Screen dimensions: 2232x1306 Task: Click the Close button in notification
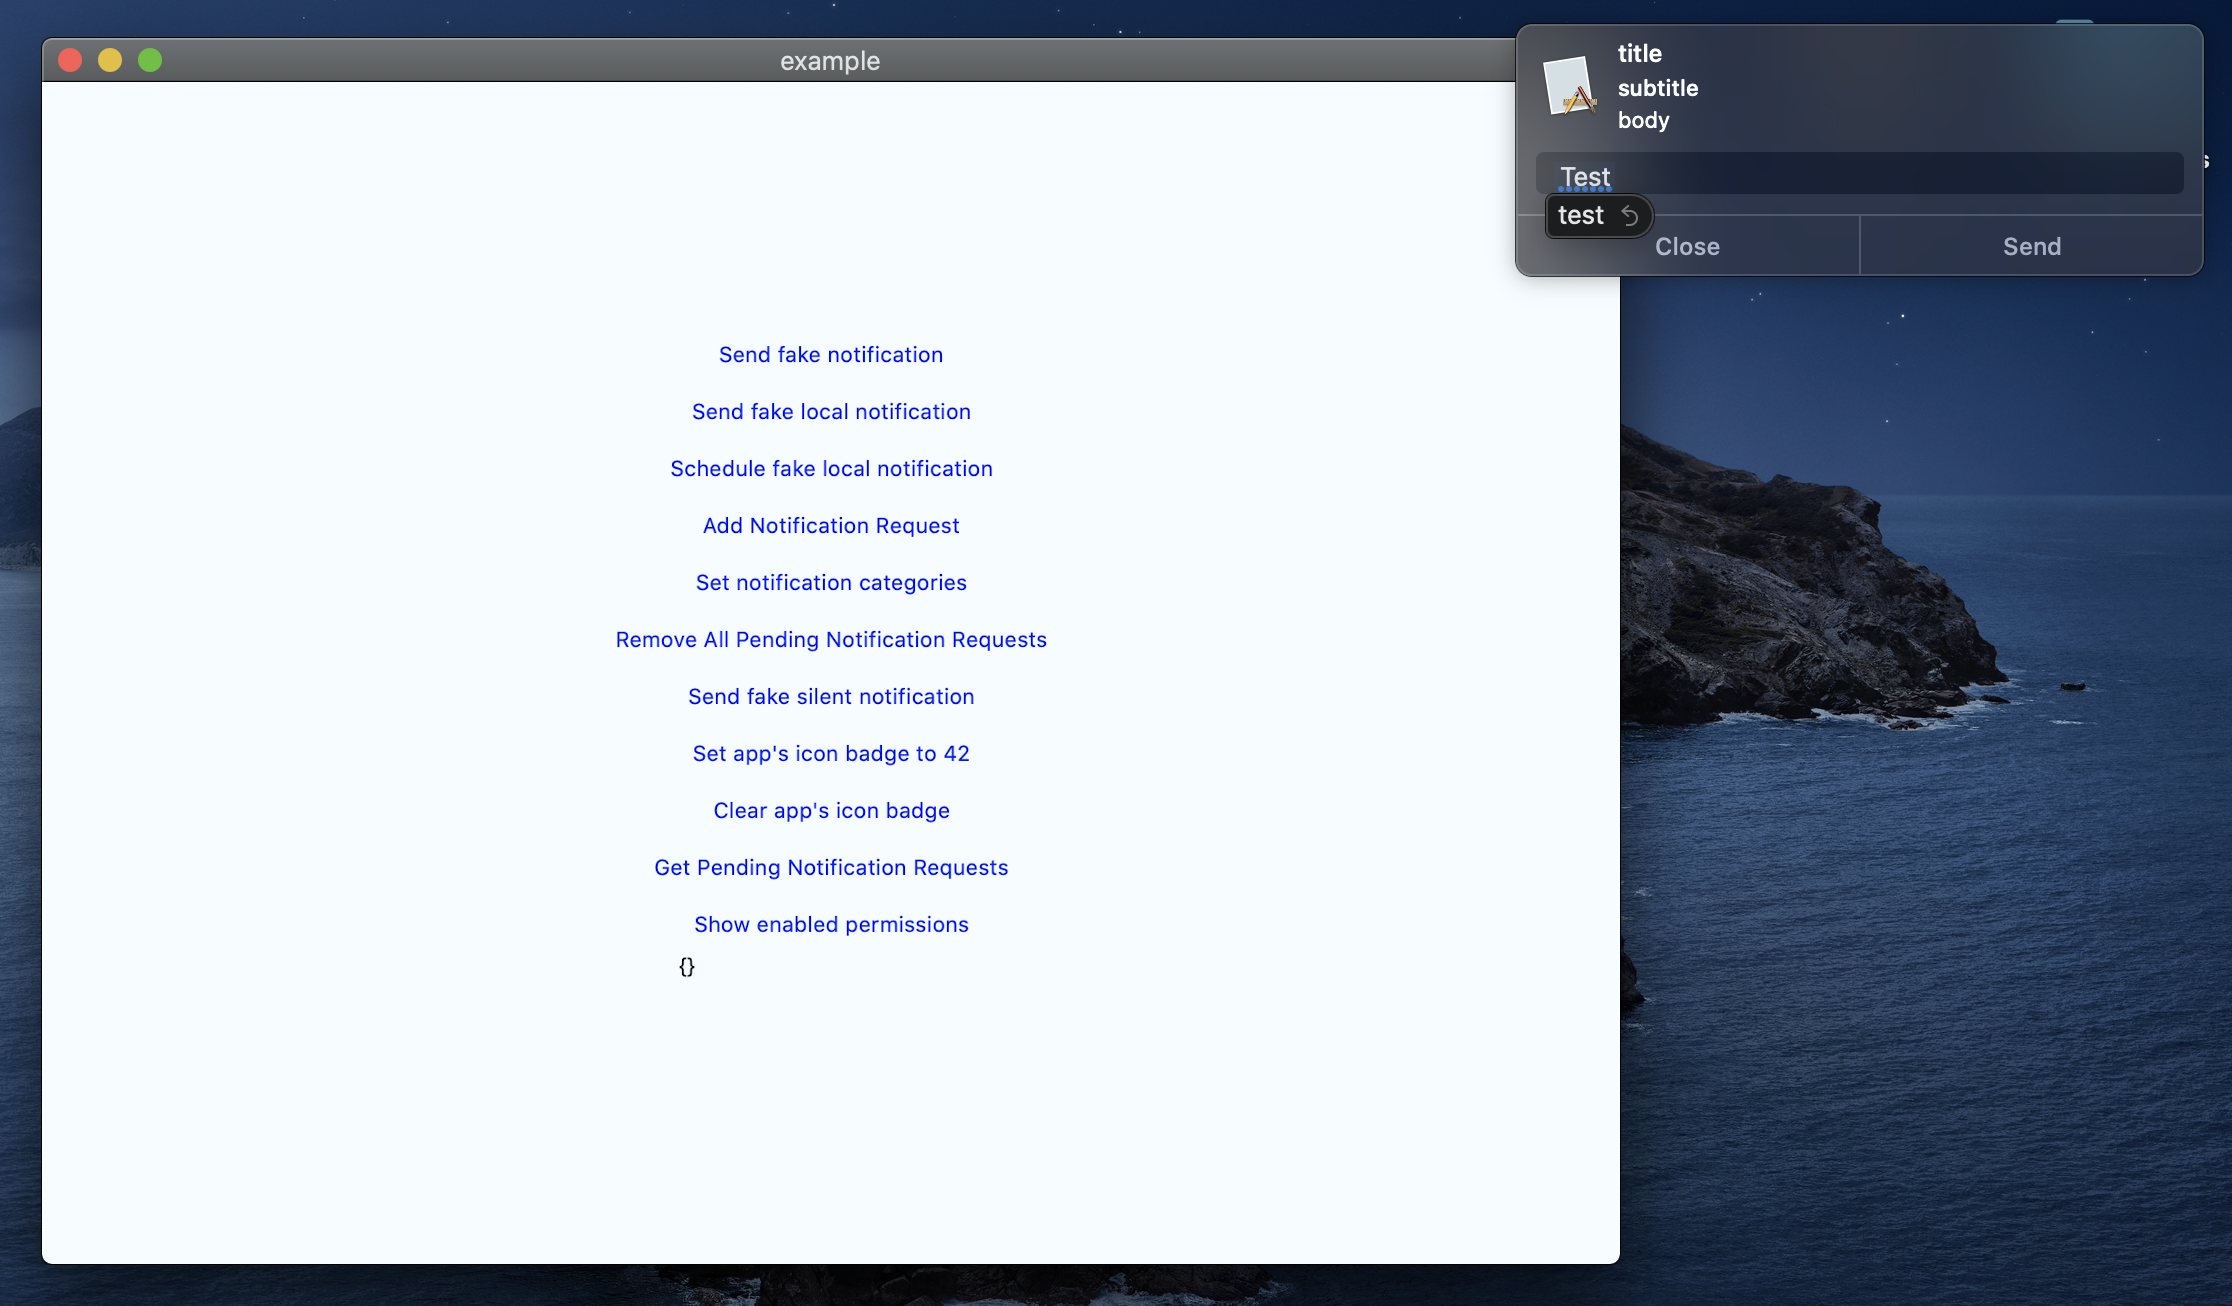pos(1687,246)
